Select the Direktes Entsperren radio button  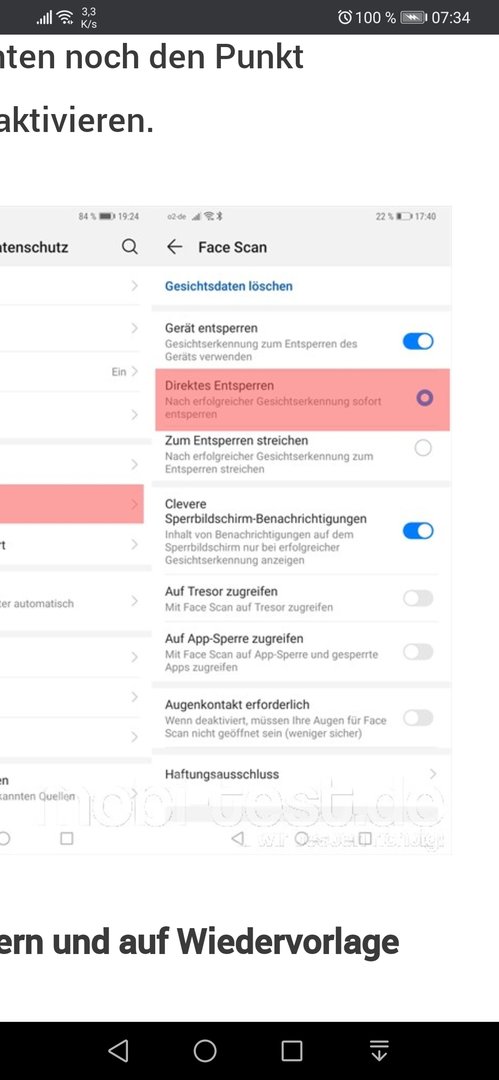(425, 398)
